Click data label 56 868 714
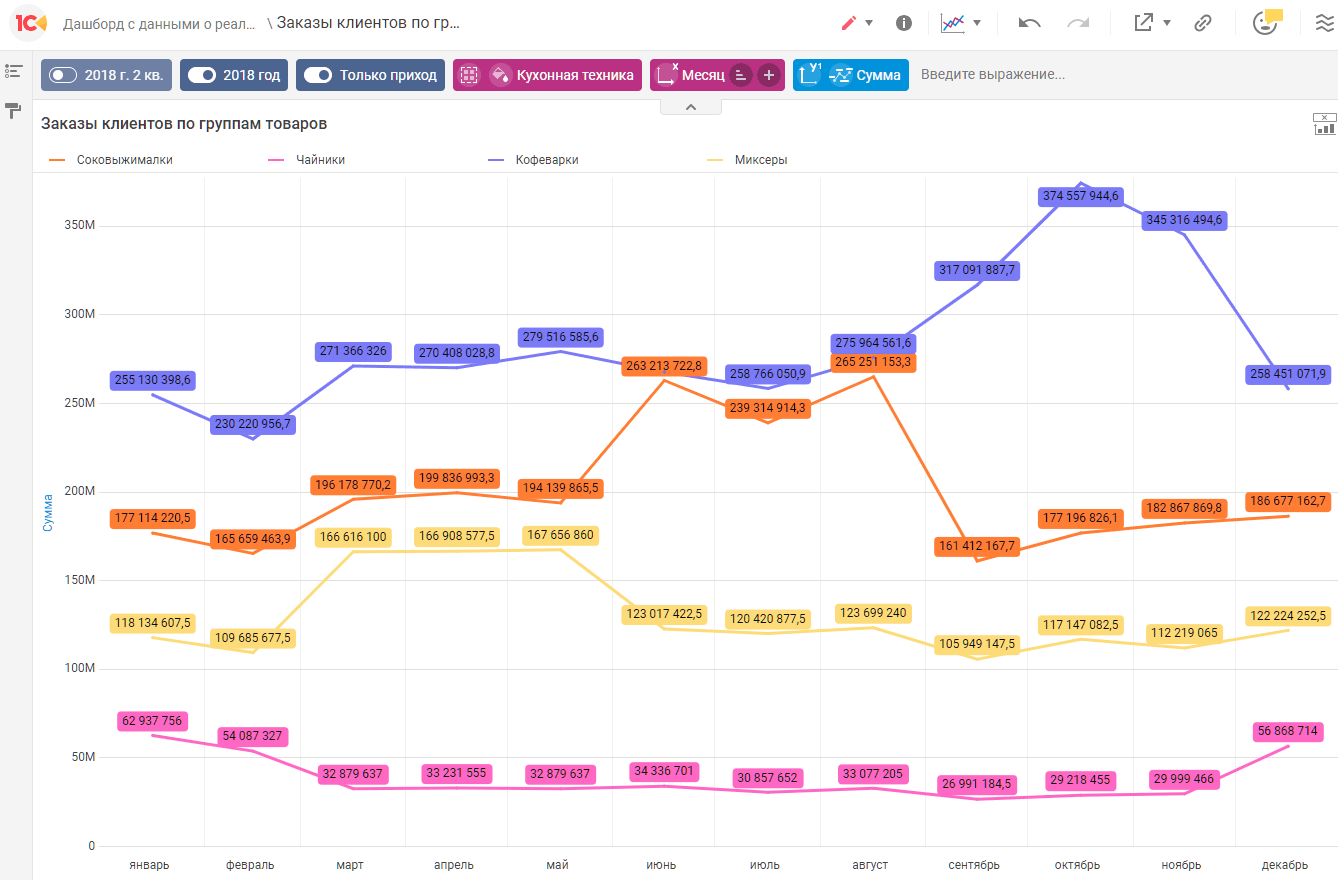The height and width of the screenshot is (880, 1338). pos(1287,732)
